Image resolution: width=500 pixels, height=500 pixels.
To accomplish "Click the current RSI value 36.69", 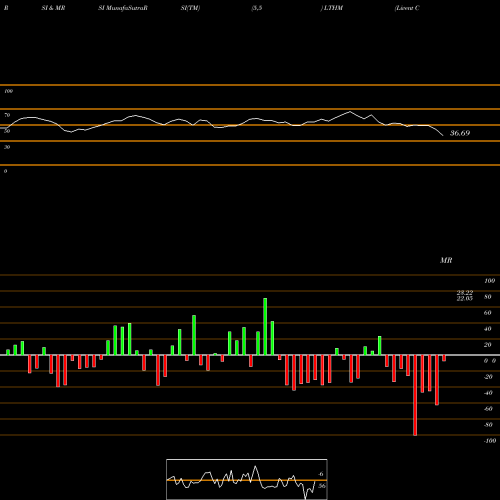I will (x=460, y=133).
